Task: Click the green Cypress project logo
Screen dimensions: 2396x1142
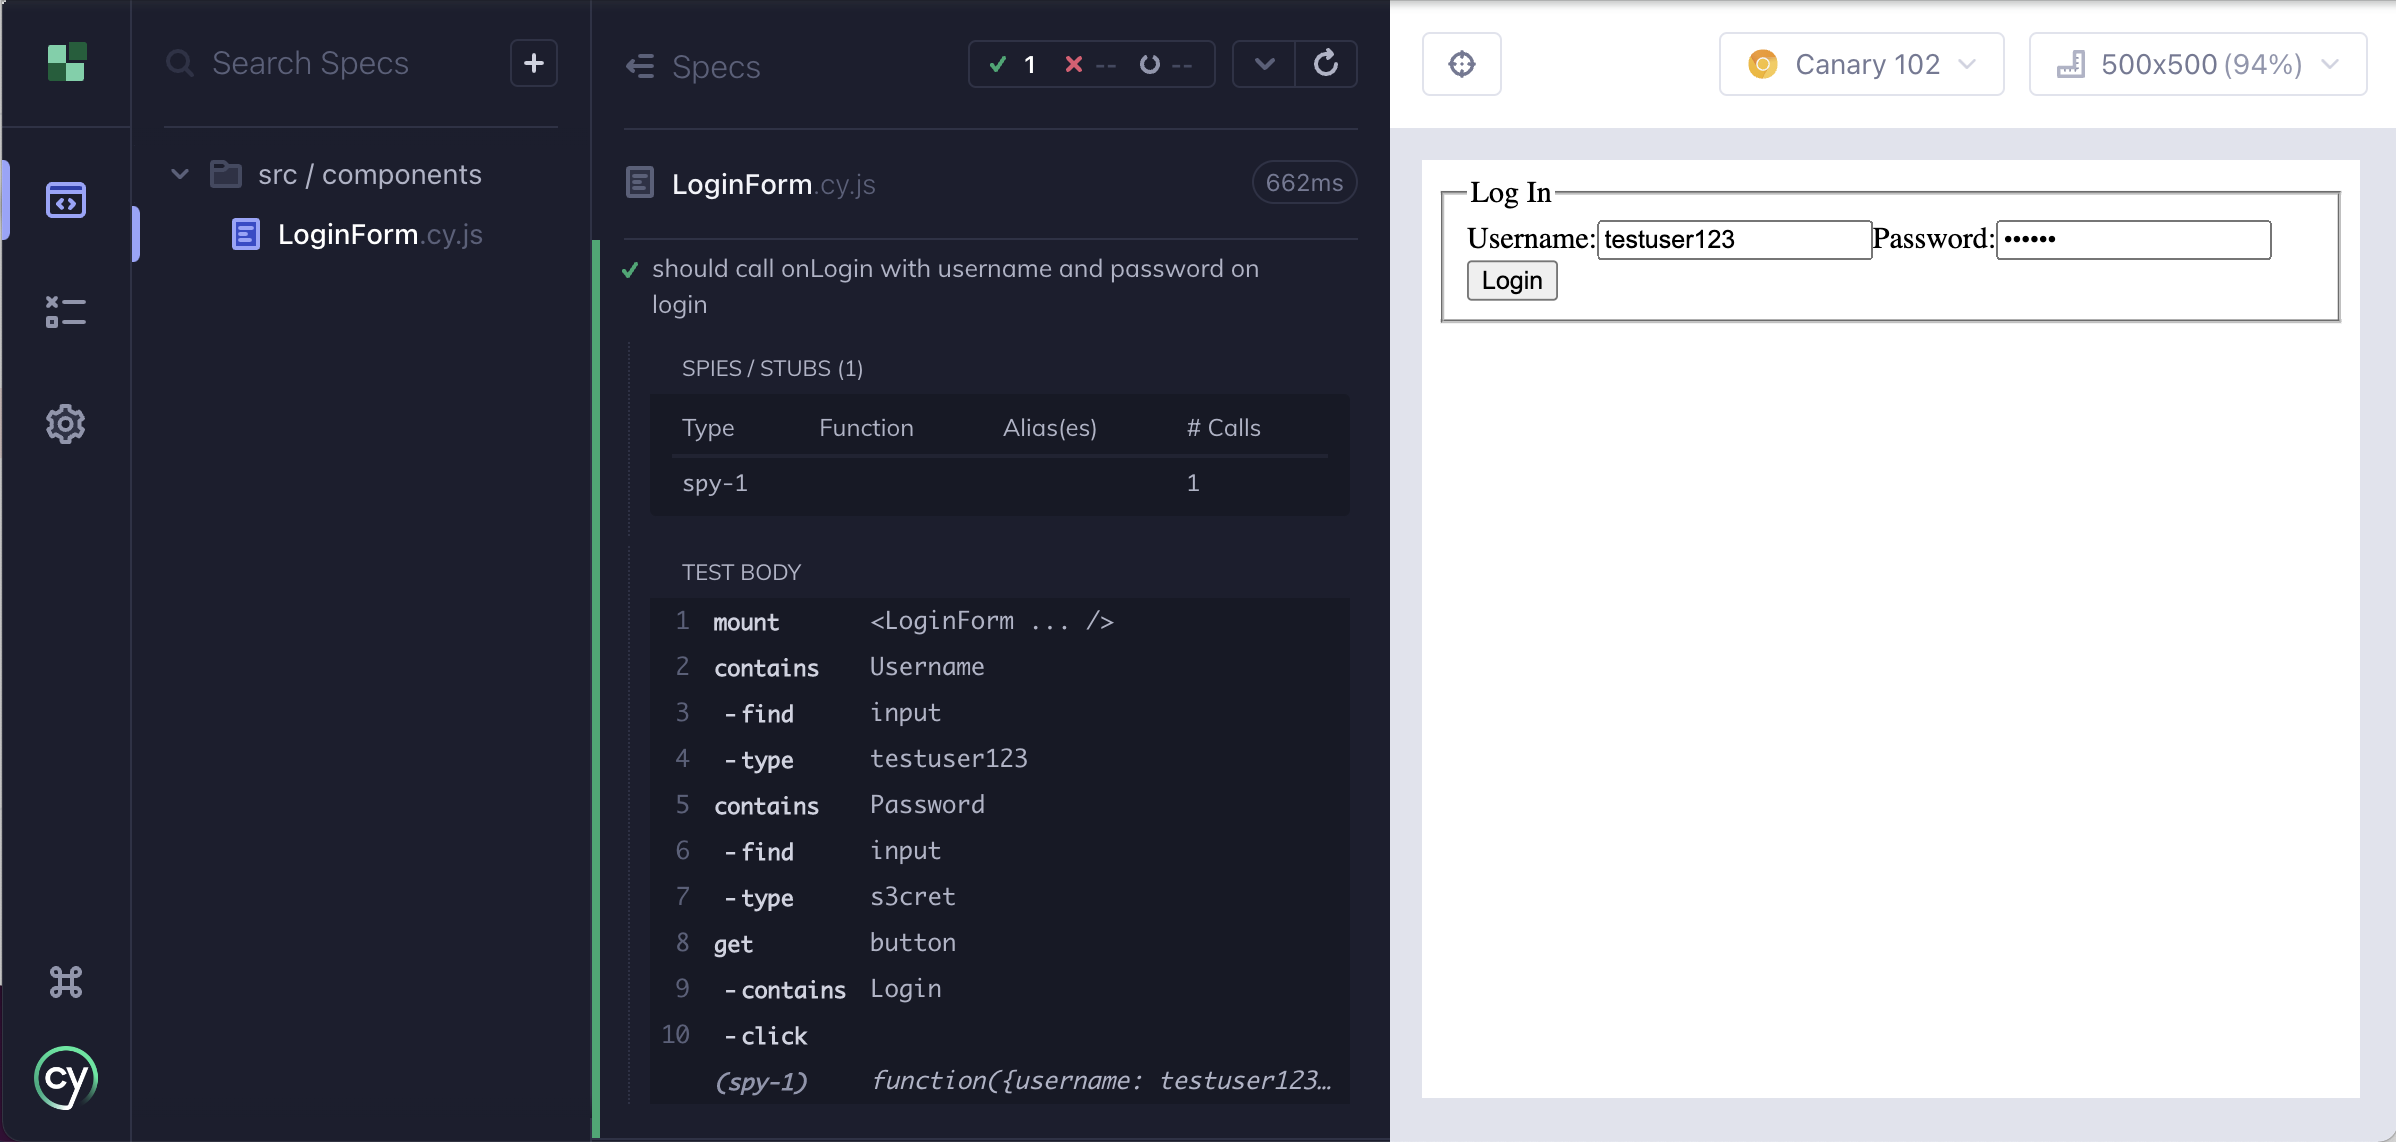Action: [67, 62]
